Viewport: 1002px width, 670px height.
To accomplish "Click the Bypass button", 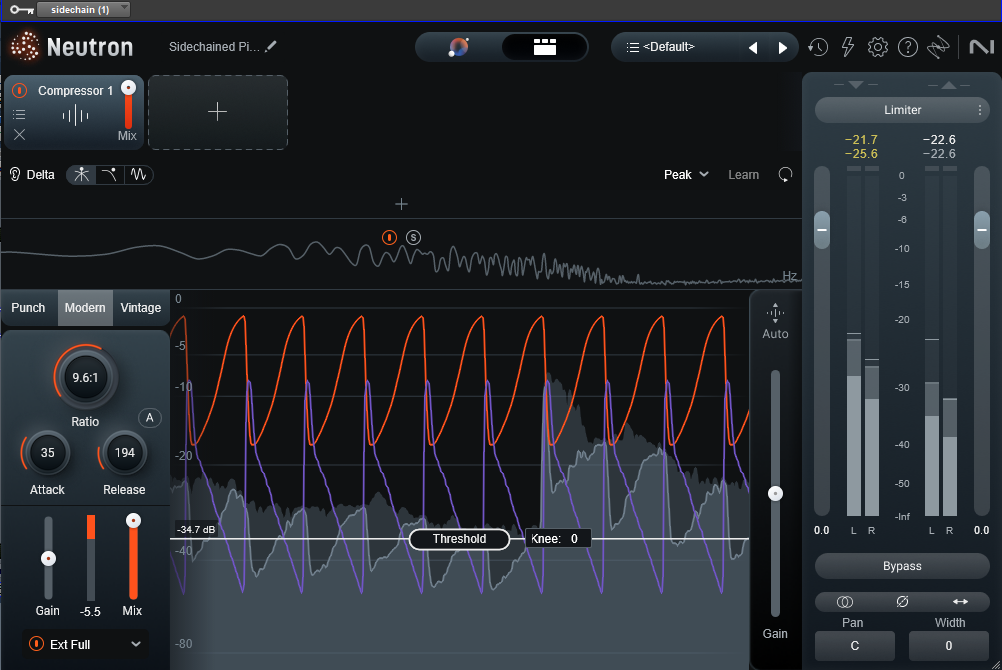I will tap(902, 566).
